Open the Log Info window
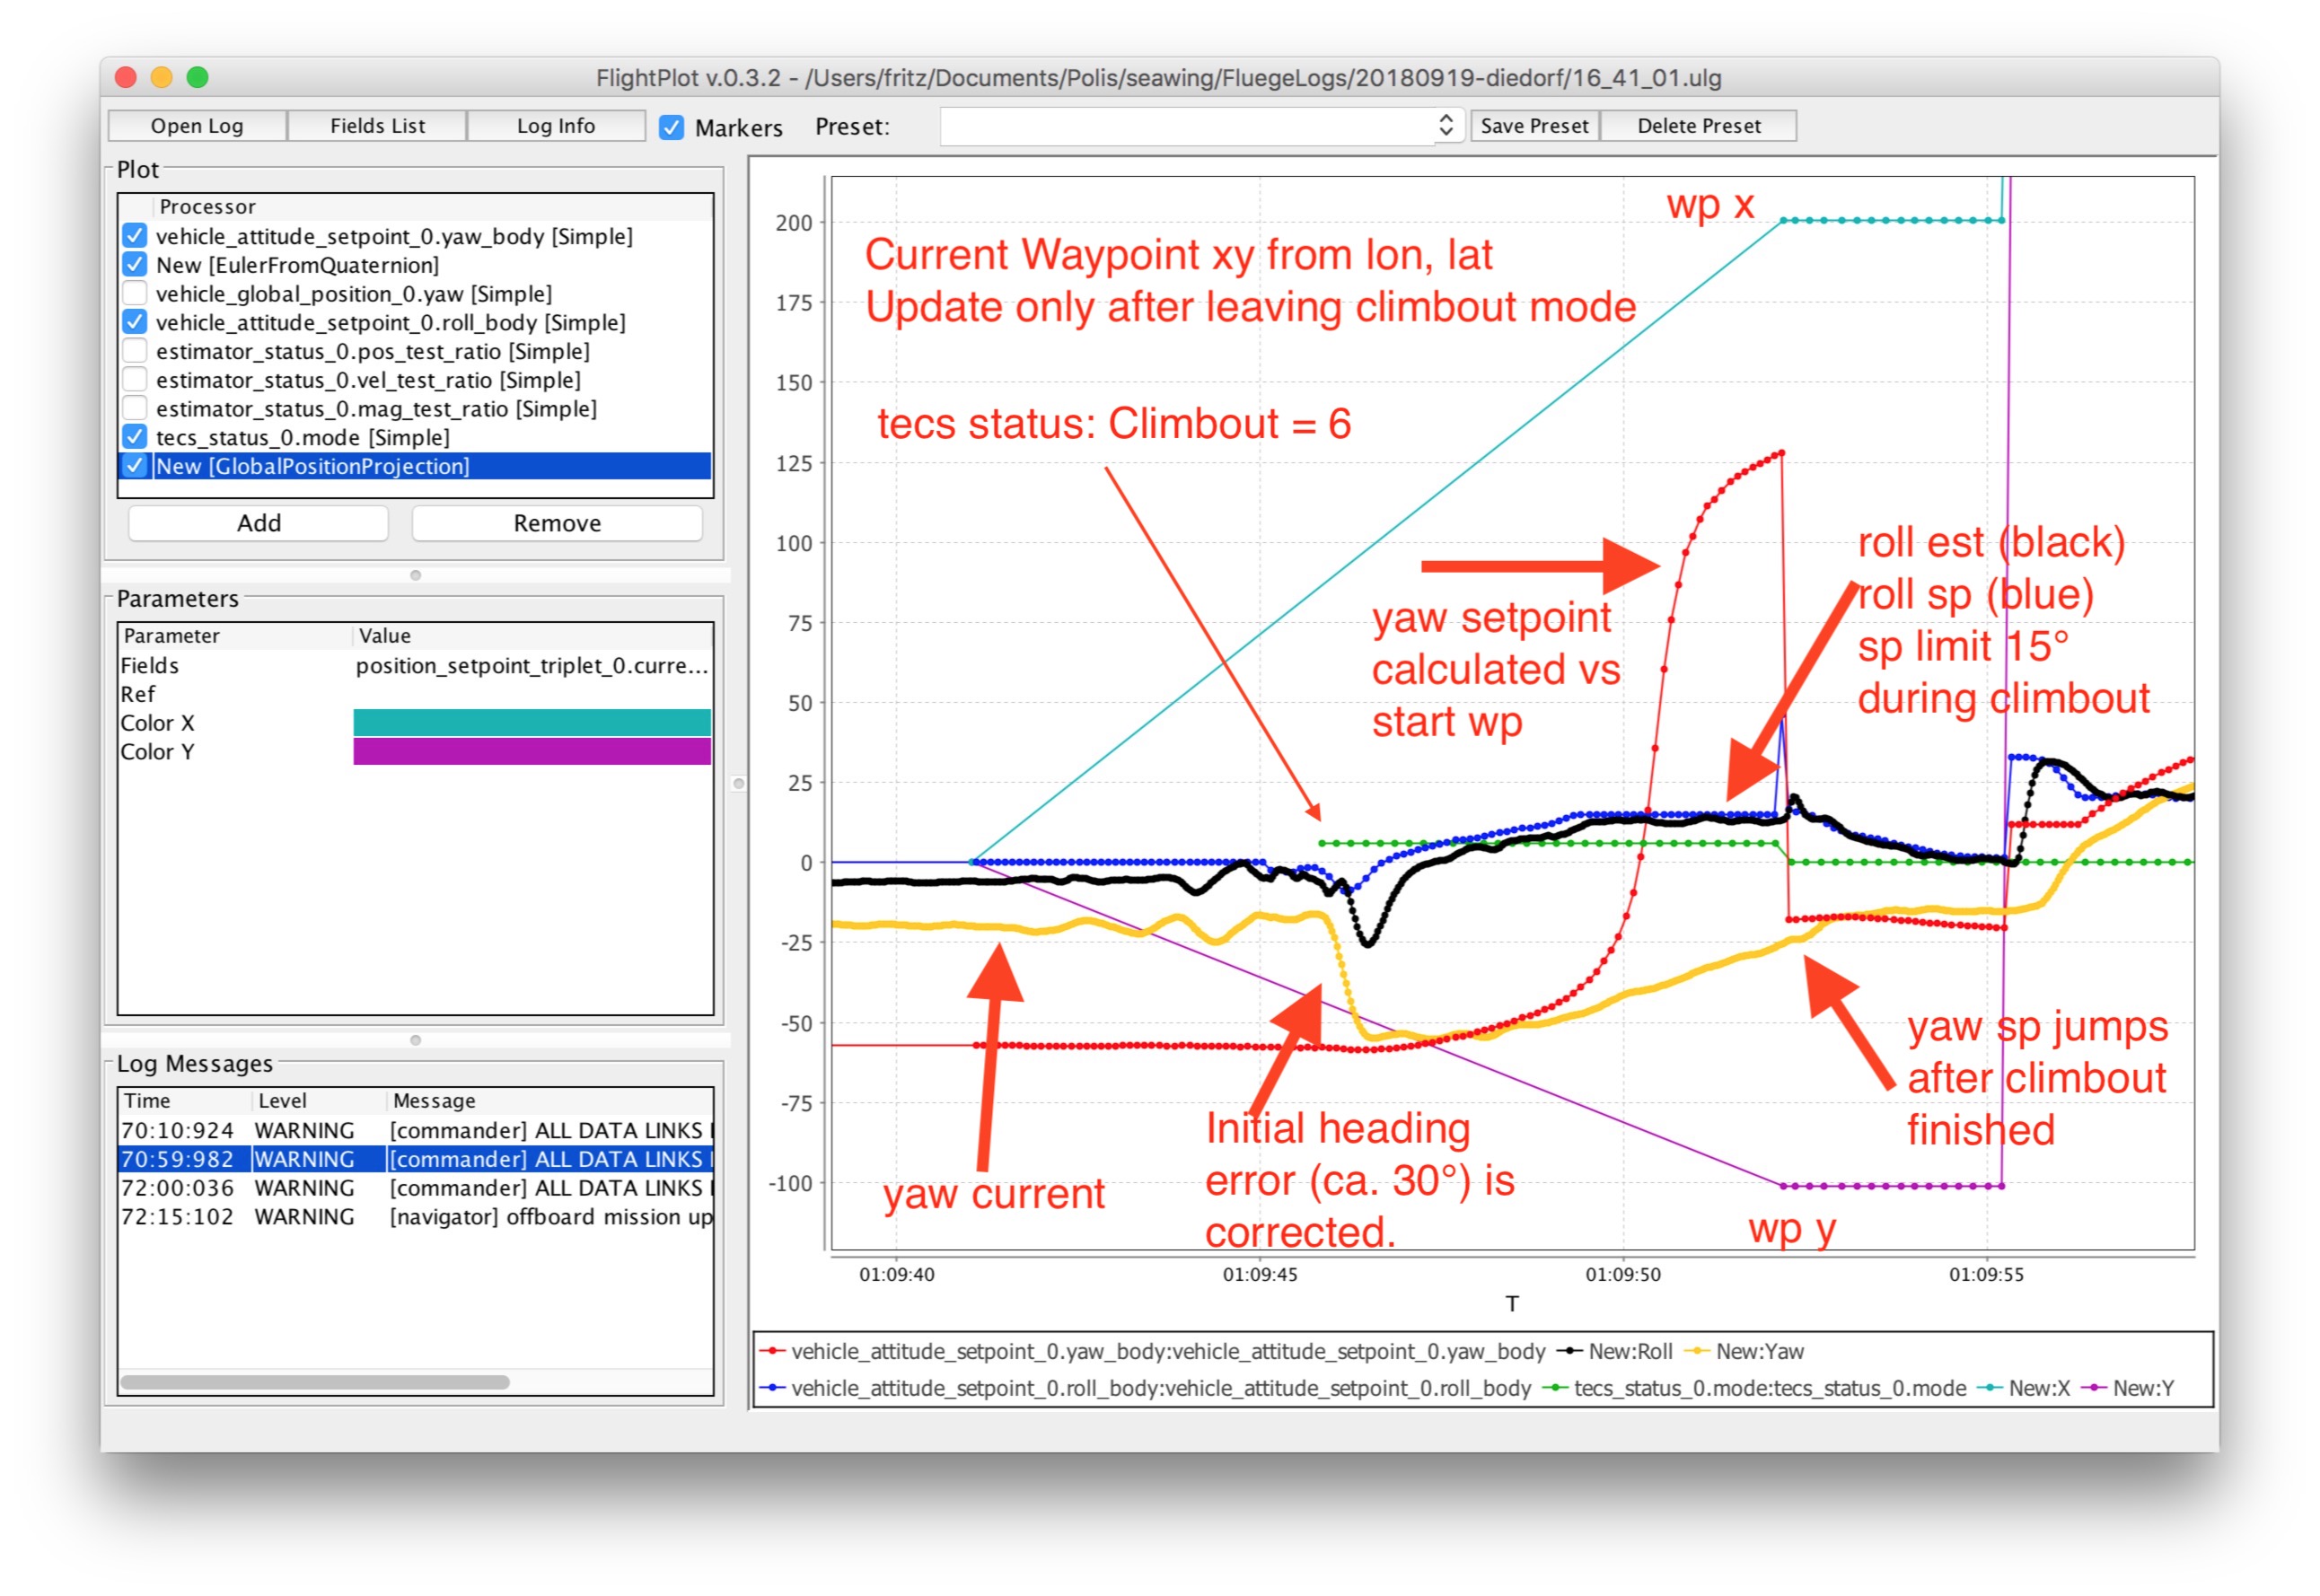This screenshot has width=2320, height=1596. [x=555, y=126]
